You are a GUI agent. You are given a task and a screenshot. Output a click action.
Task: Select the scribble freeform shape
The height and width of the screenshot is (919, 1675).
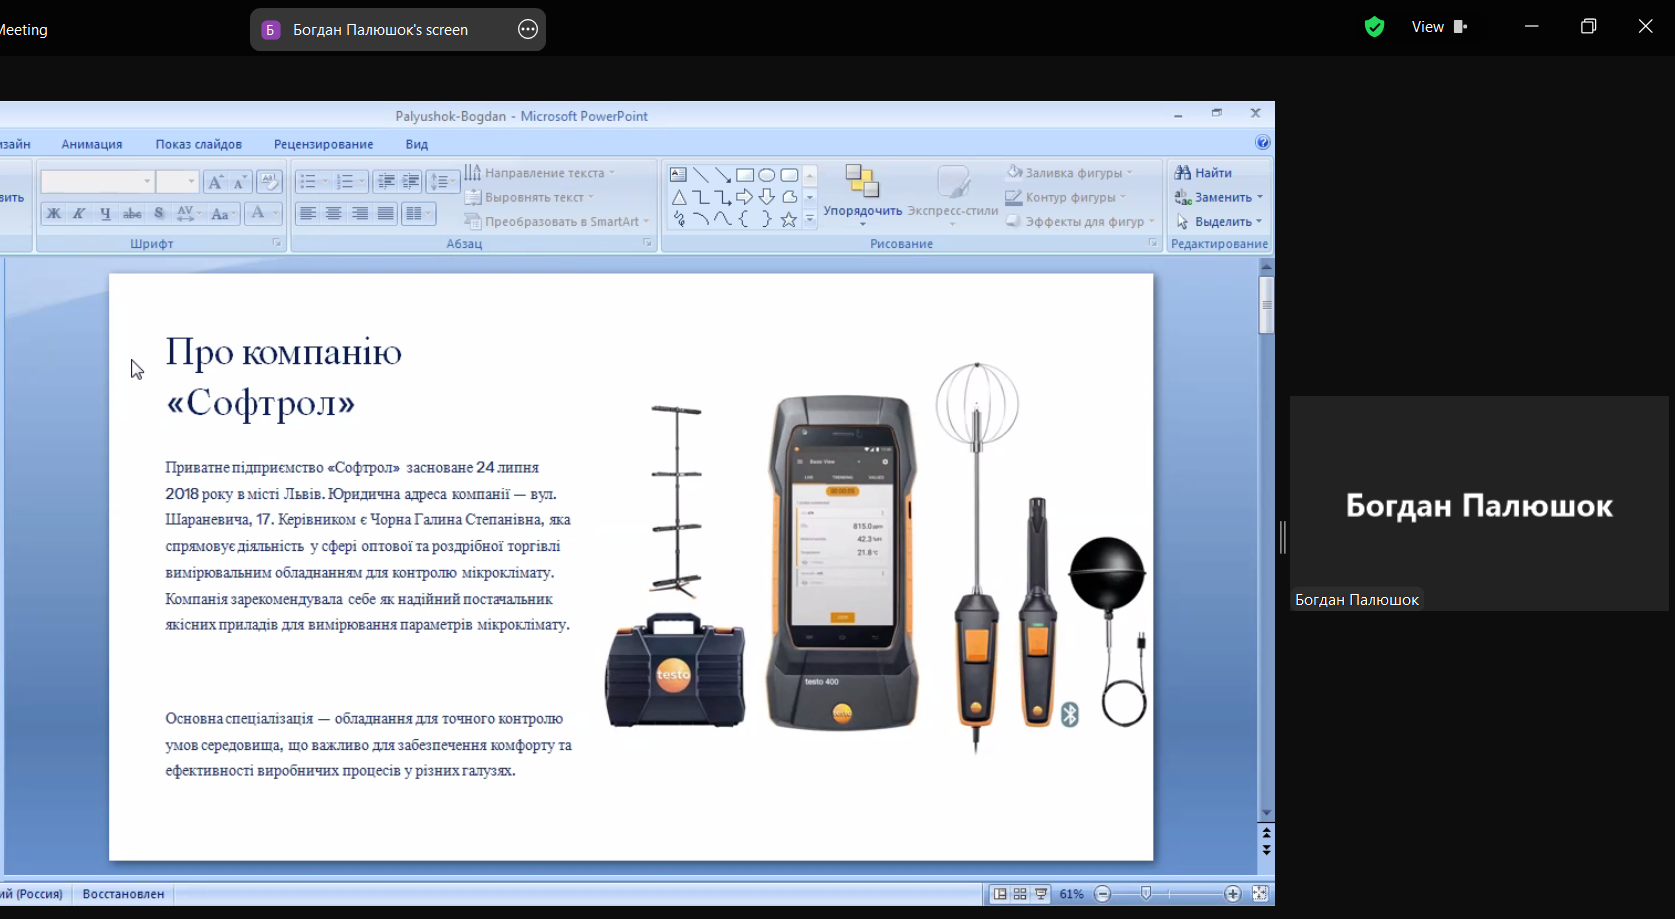(x=678, y=219)
